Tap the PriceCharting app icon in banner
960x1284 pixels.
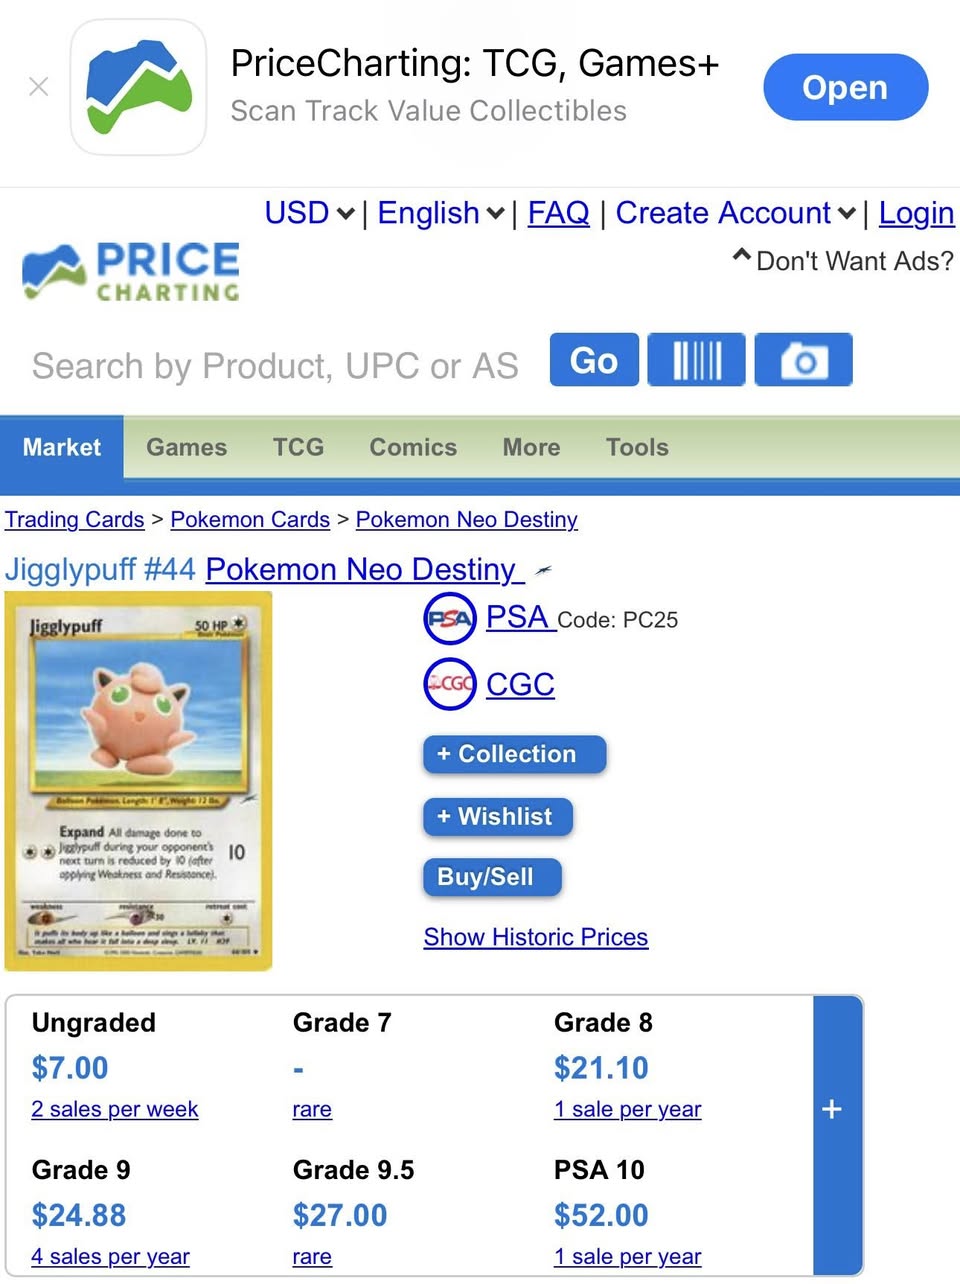[x=138, y=87]
